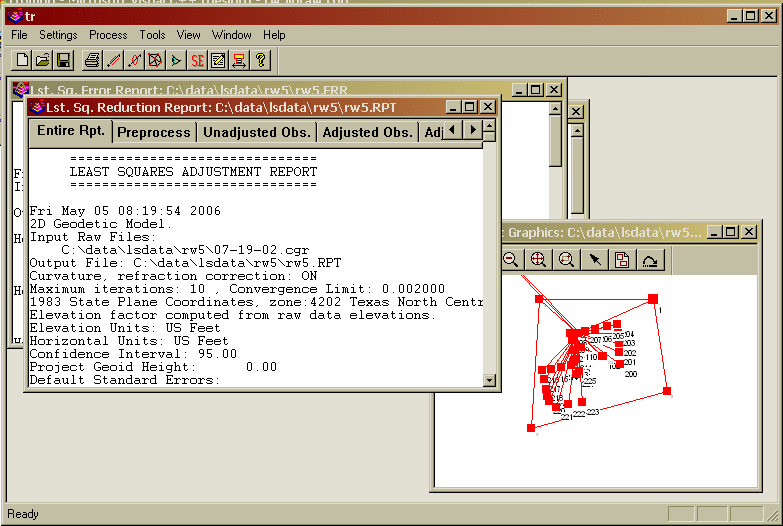The image size is (783, 526).
Task: Open standard errors via the SE icon
Action: 197,60
